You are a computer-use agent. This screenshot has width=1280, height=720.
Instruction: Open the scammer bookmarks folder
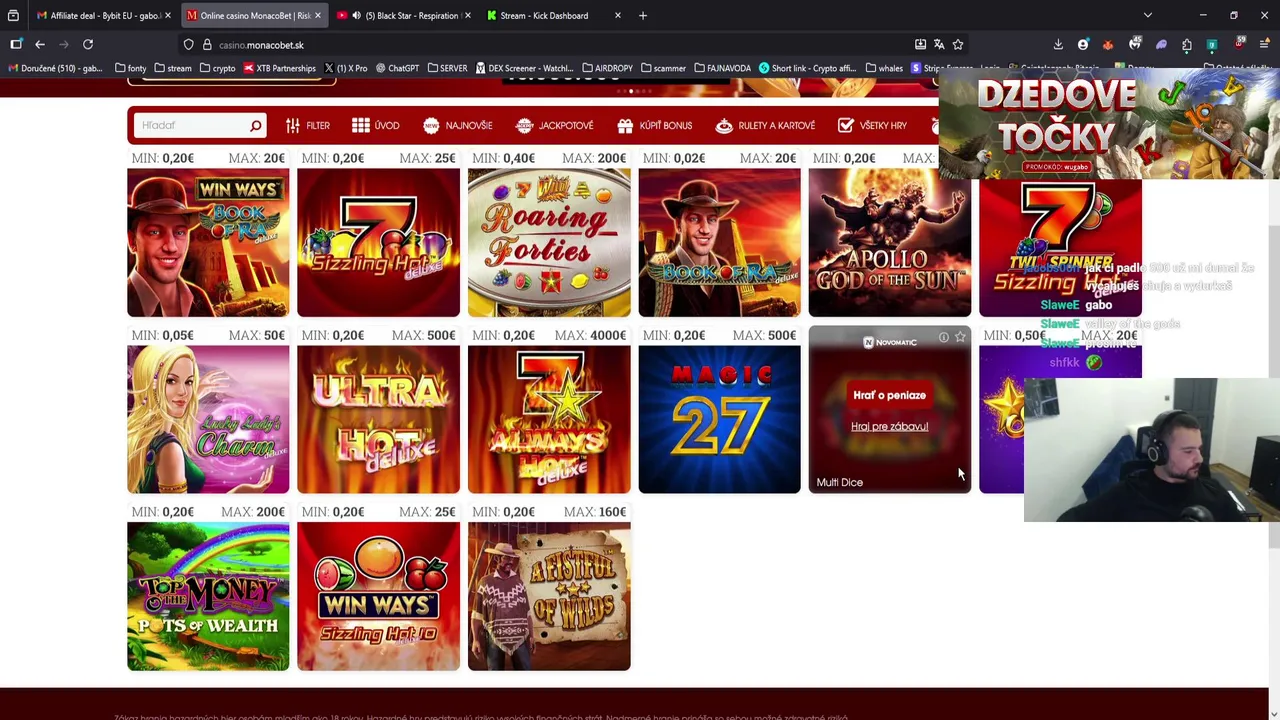coord(663,68)
